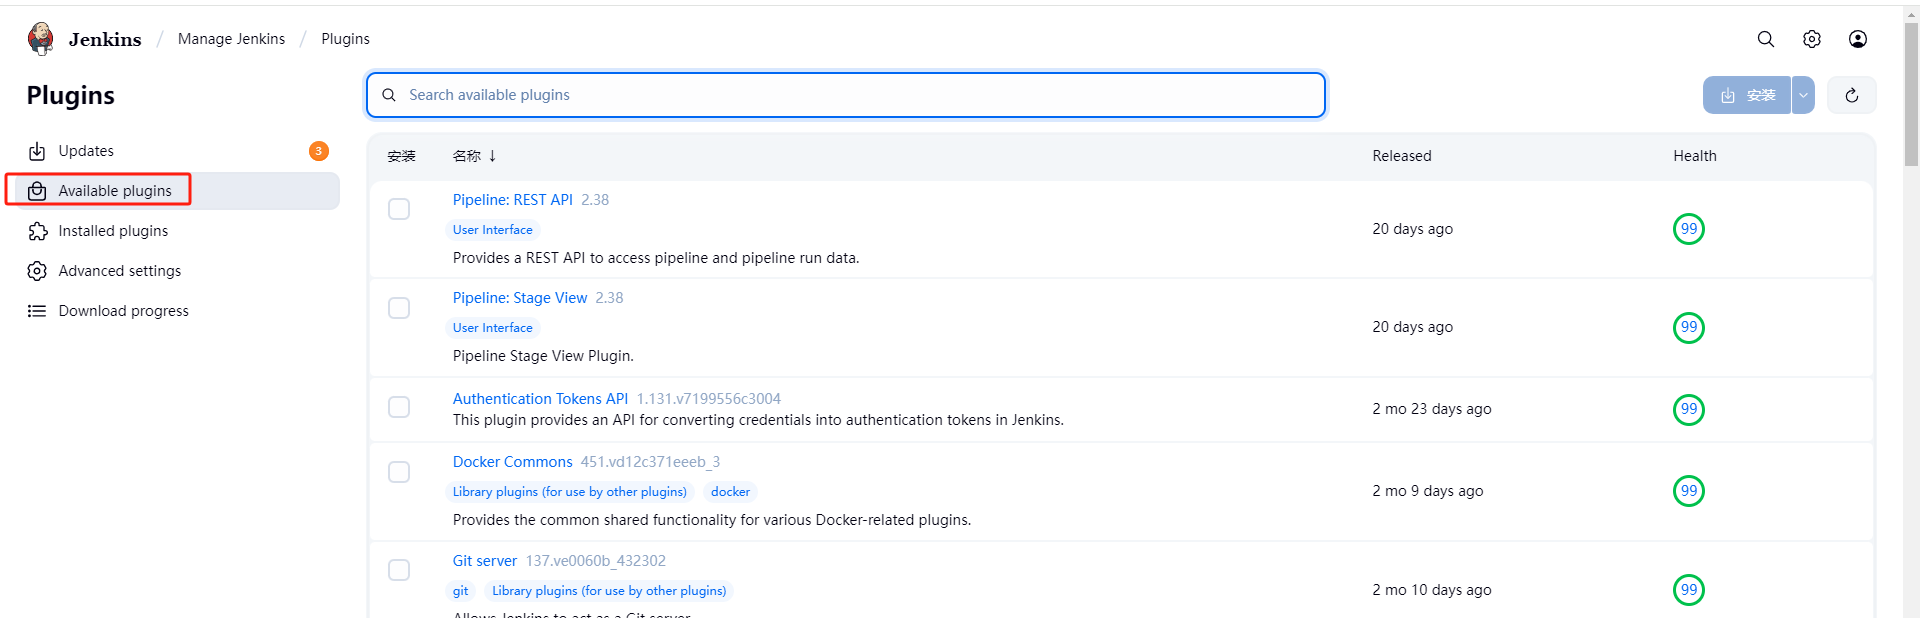Click health score 99 for Authentication Tokens API

pyautogui.click(x=1689, y=409)
